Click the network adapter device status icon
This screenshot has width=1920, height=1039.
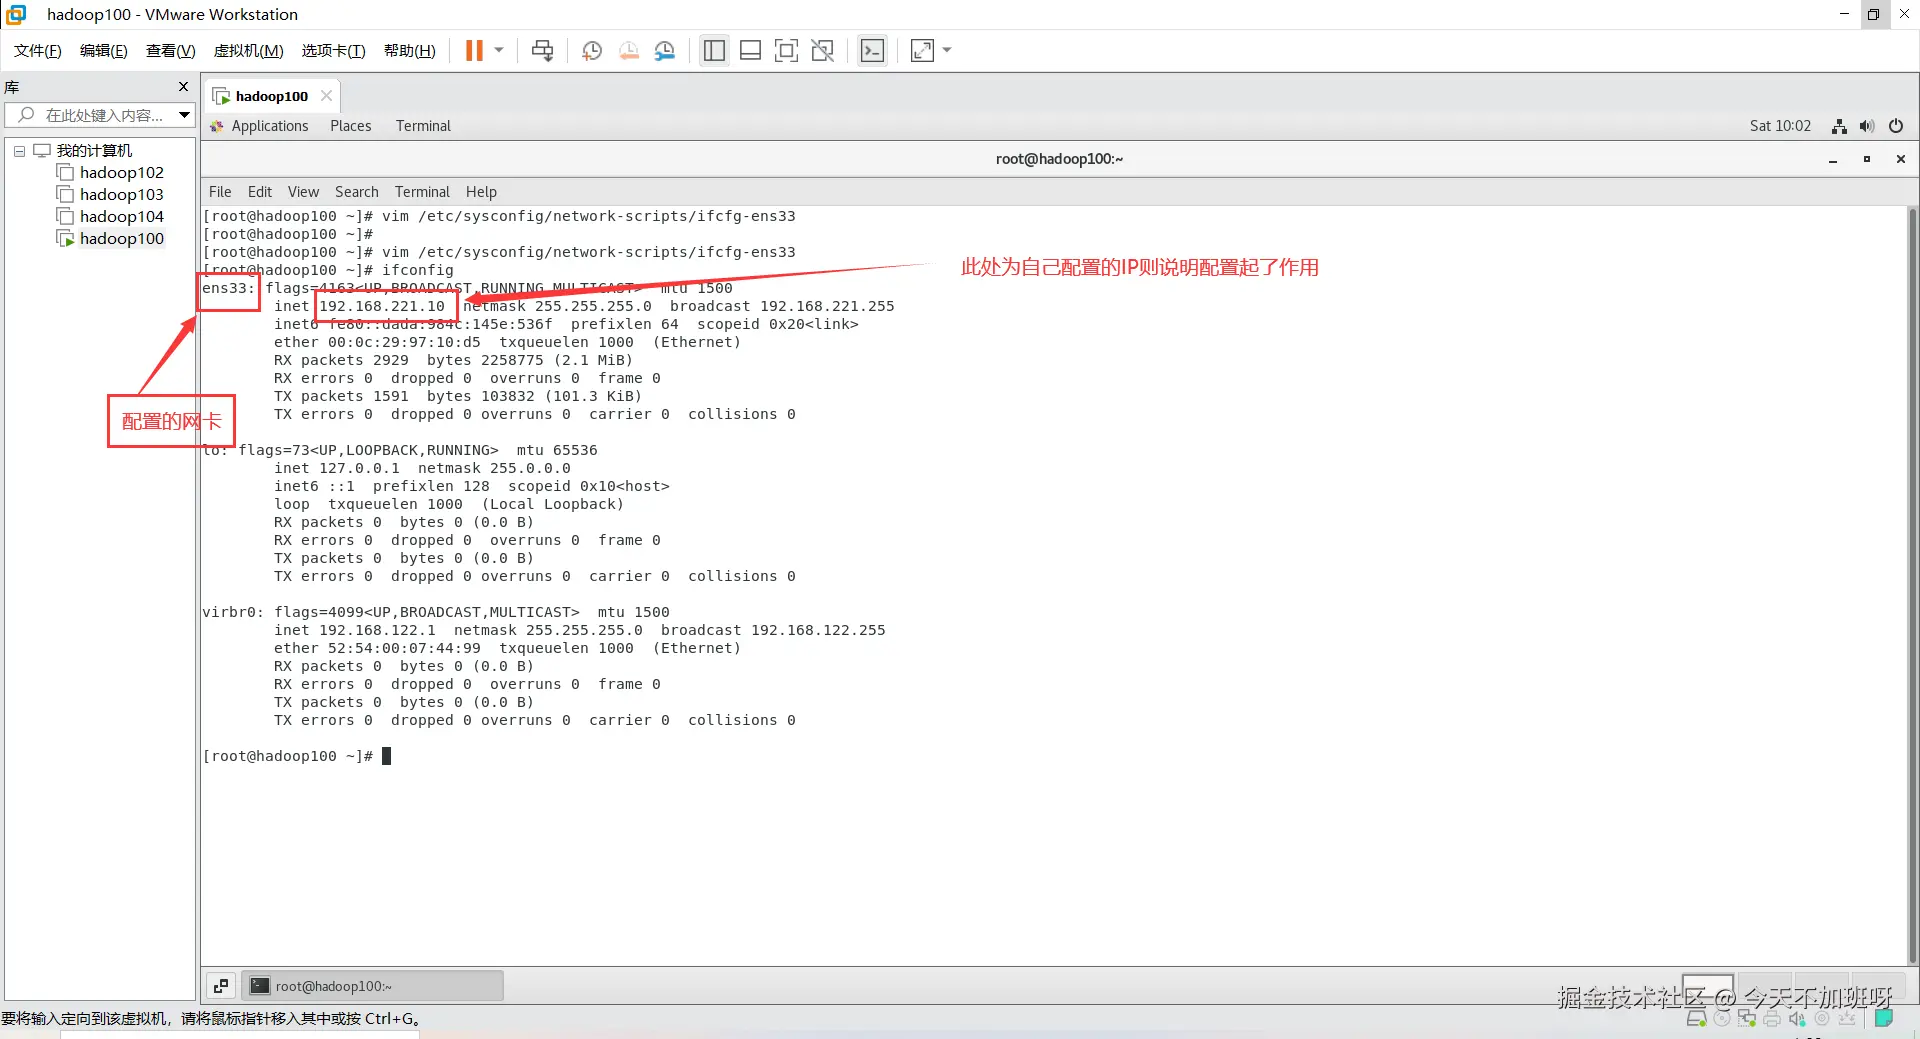pyautogui.click(x=1746, y=1019)
